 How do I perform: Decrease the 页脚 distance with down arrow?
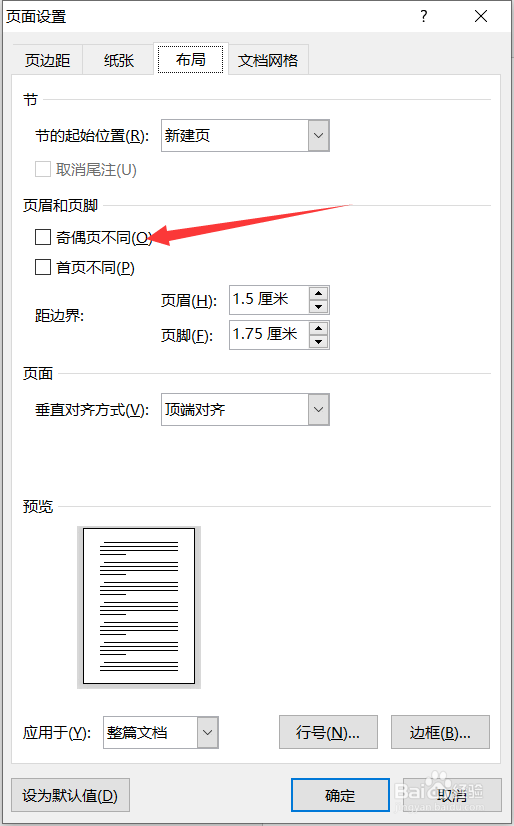coord(319,341)
